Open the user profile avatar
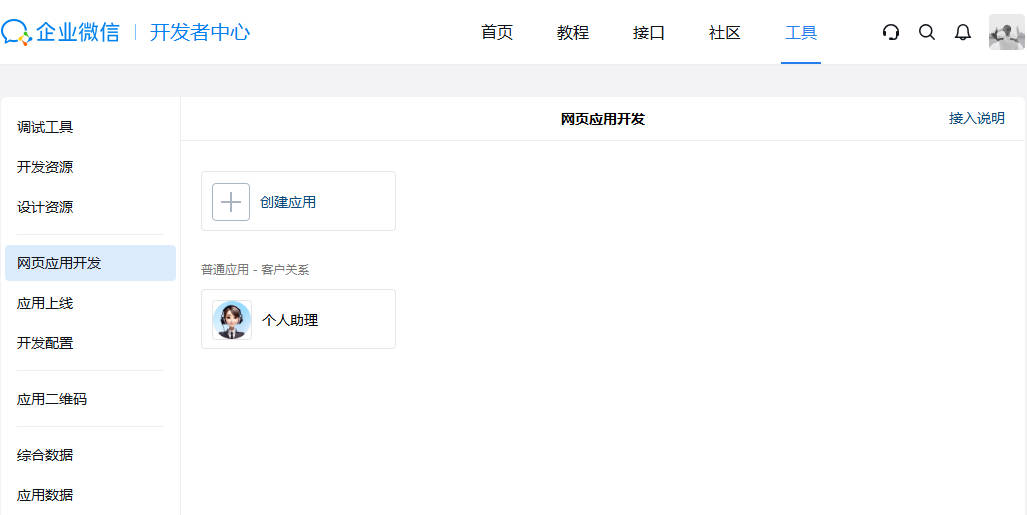 1006,32
